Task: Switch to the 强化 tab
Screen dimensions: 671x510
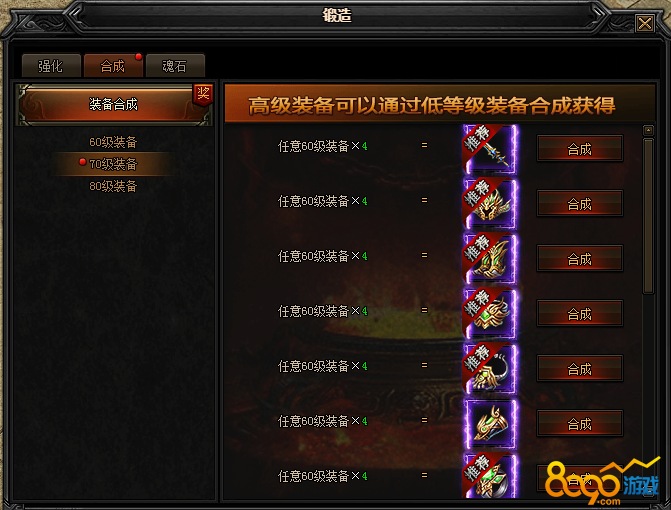Action: 51,66
